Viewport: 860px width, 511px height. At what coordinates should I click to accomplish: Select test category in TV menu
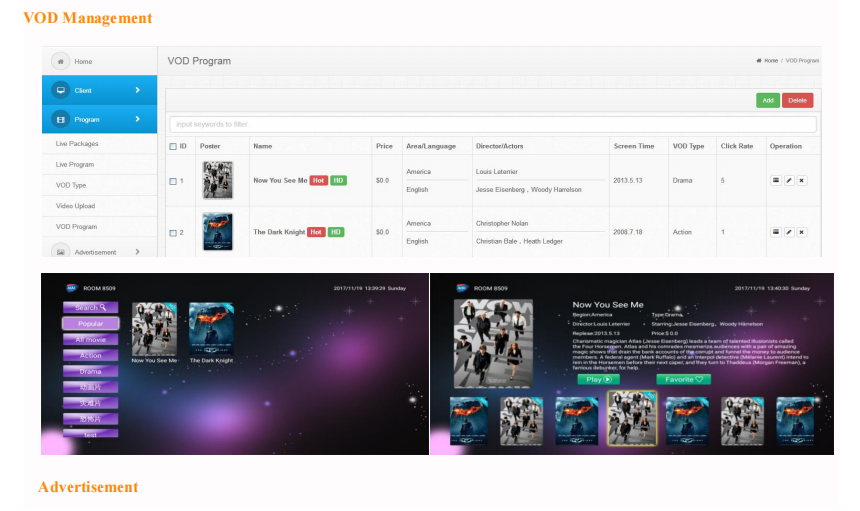click(x=90, y=434)
